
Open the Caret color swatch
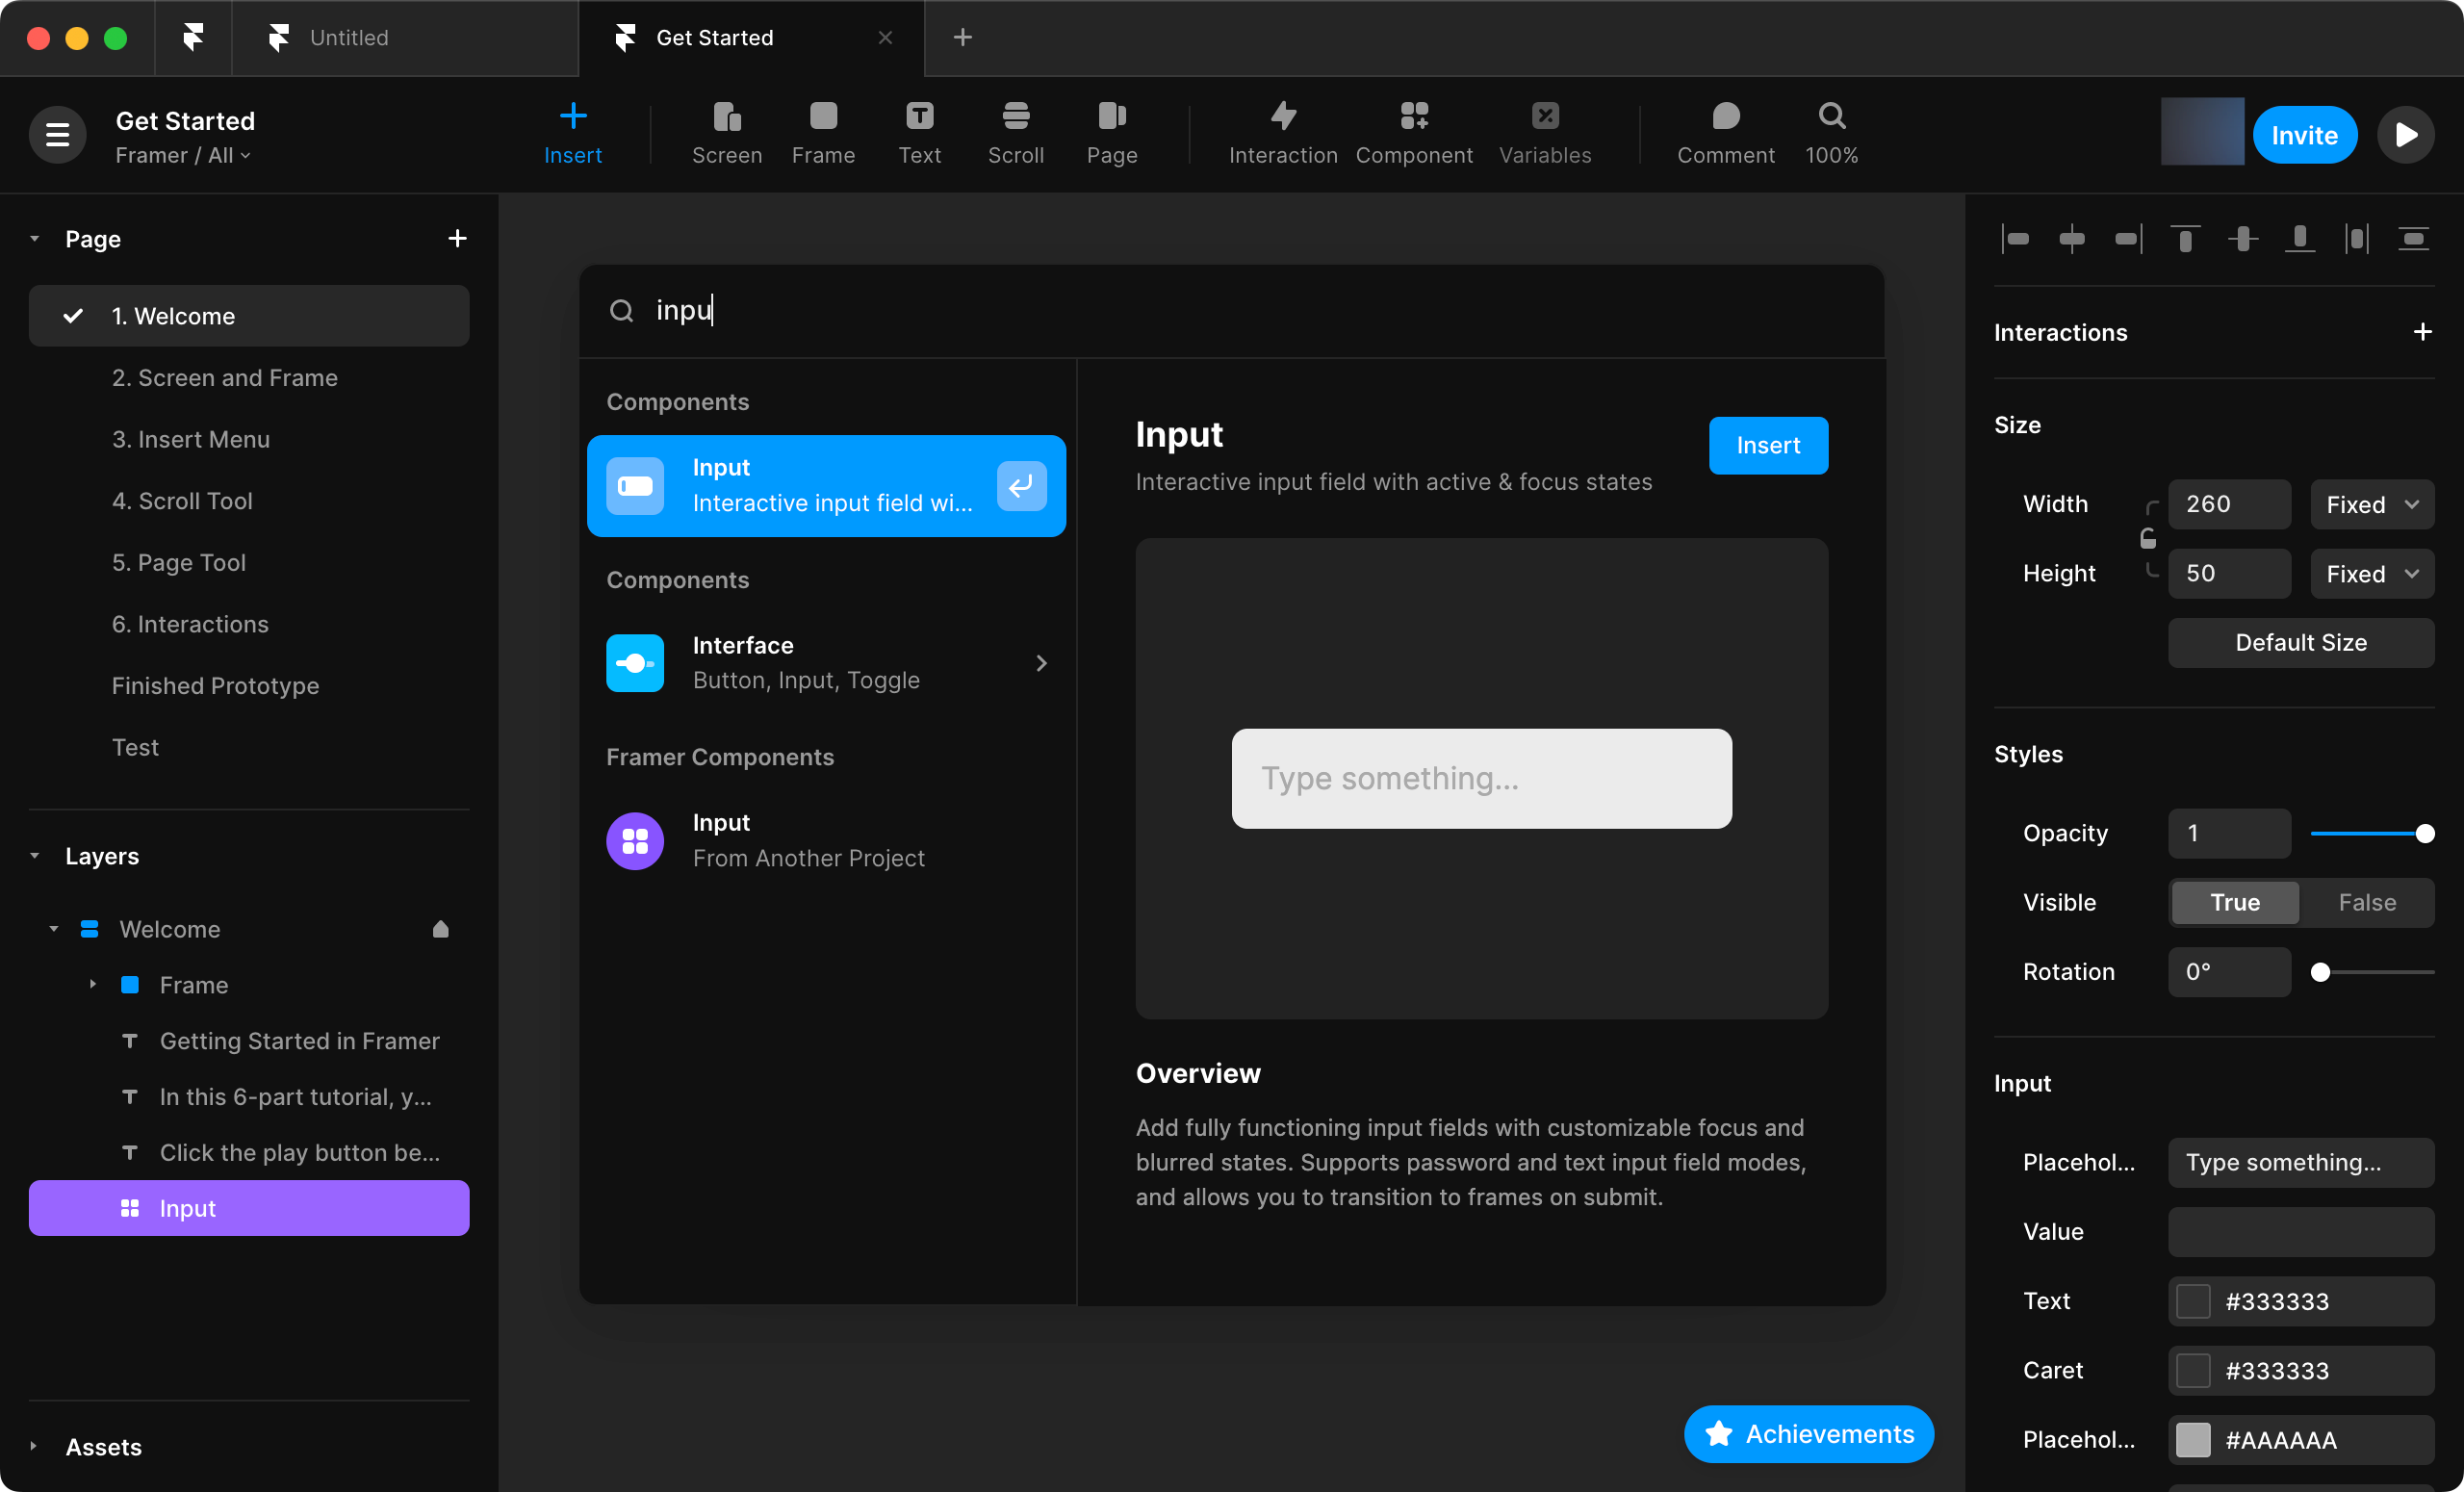click(2193, 1370)
